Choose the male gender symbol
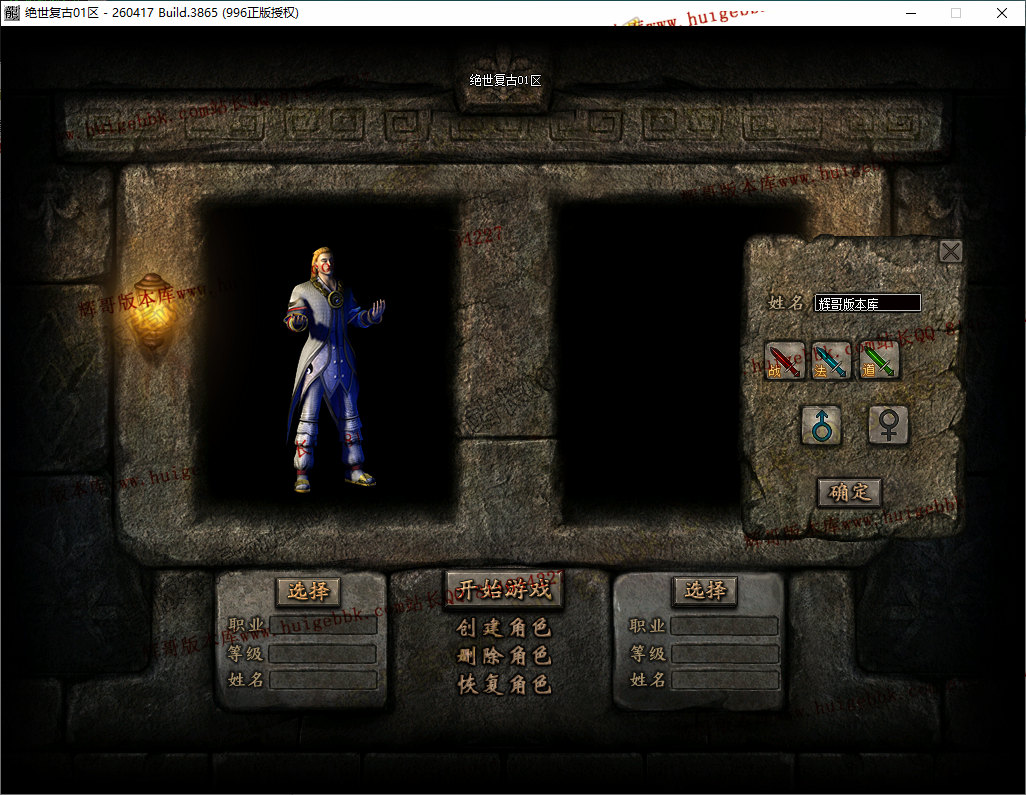 [821, 425]
